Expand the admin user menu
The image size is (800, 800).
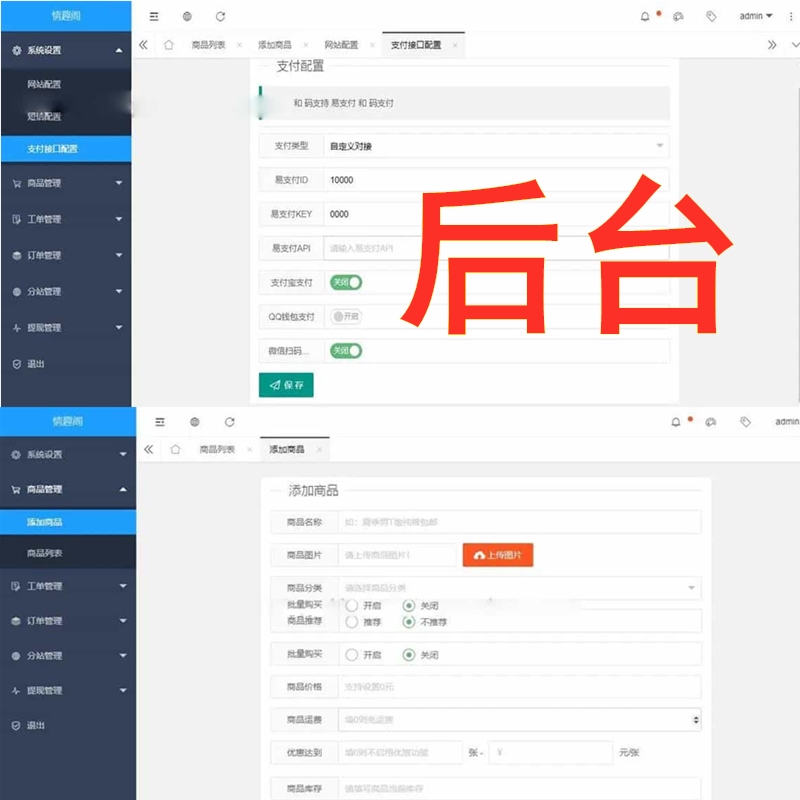point(755,16)
